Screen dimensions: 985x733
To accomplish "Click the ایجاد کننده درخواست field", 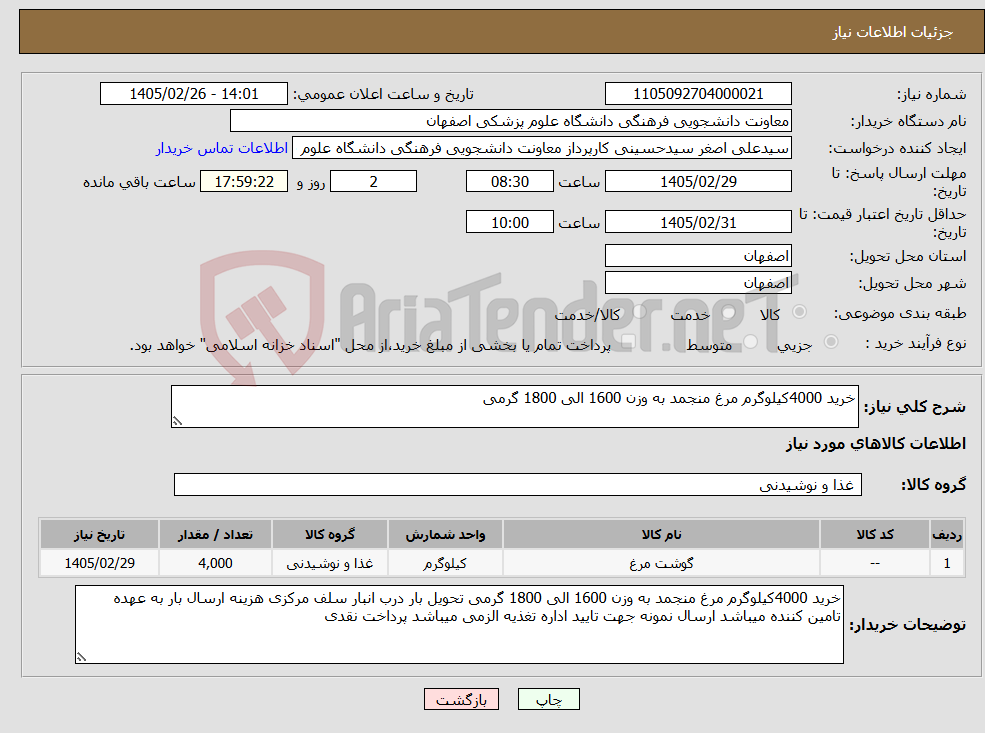I will pyautogui.click(x=541, y=148).
